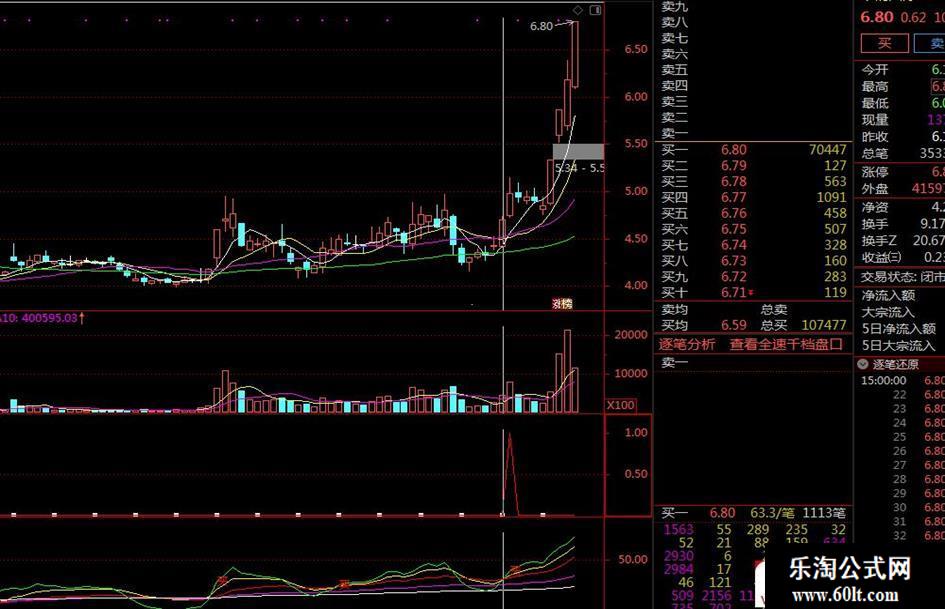Select the 买二 6.79 order row
The width and height of the screenshot is (945, 609).
click(x=753, y=166)
